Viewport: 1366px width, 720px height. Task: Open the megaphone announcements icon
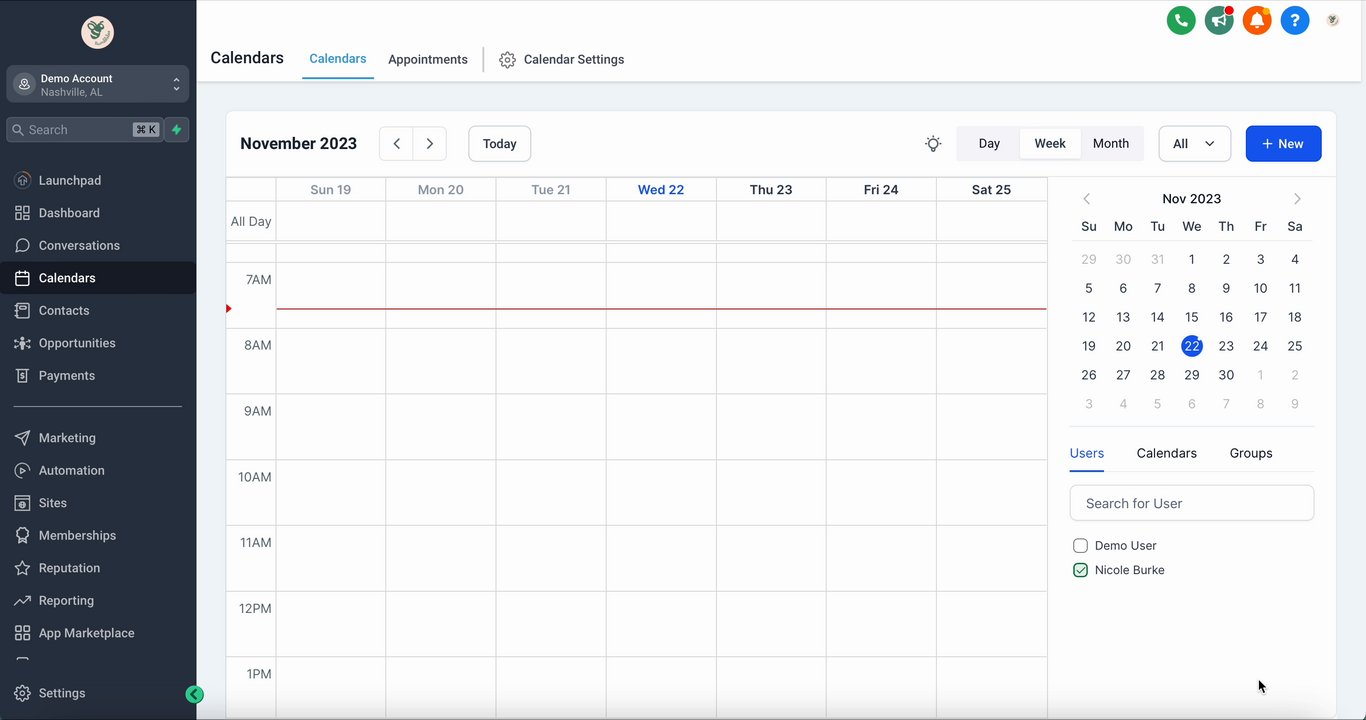pos(1219,20)
